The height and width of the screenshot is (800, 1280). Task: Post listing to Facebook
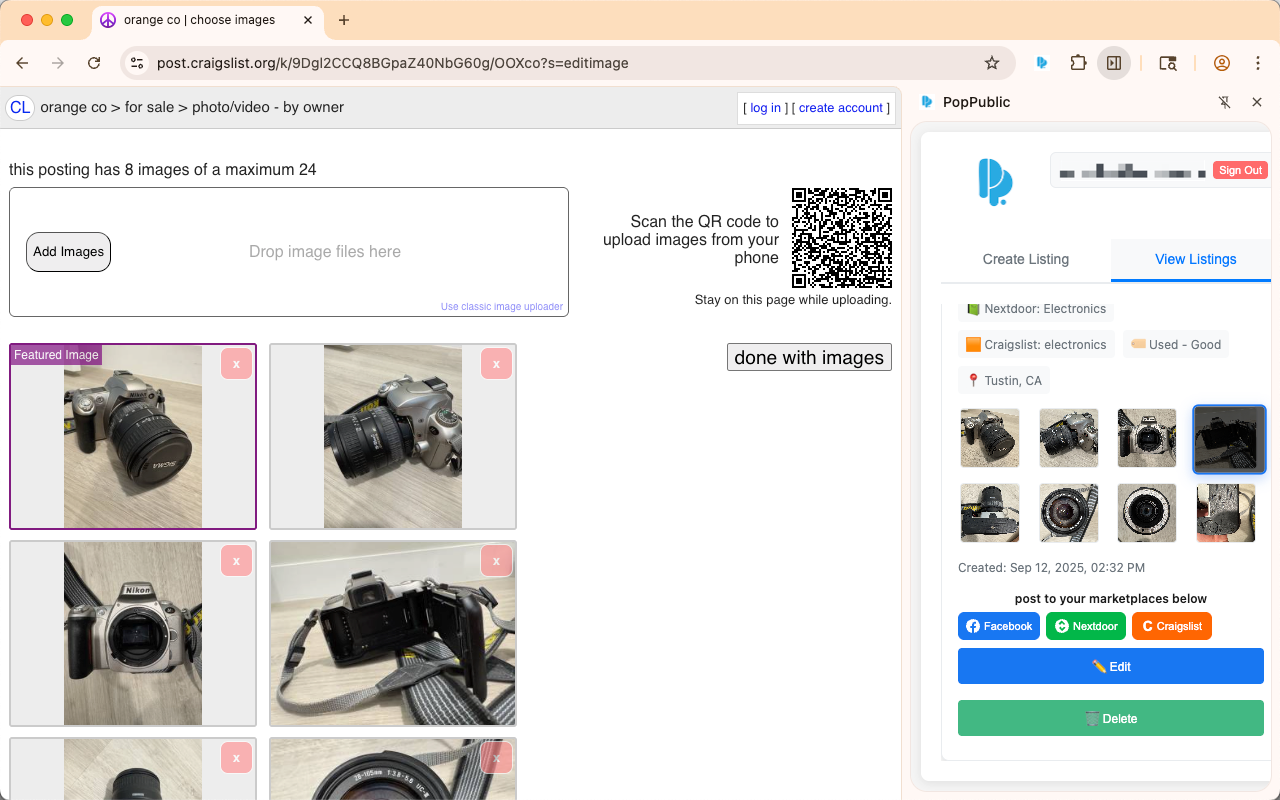(999, 626)
